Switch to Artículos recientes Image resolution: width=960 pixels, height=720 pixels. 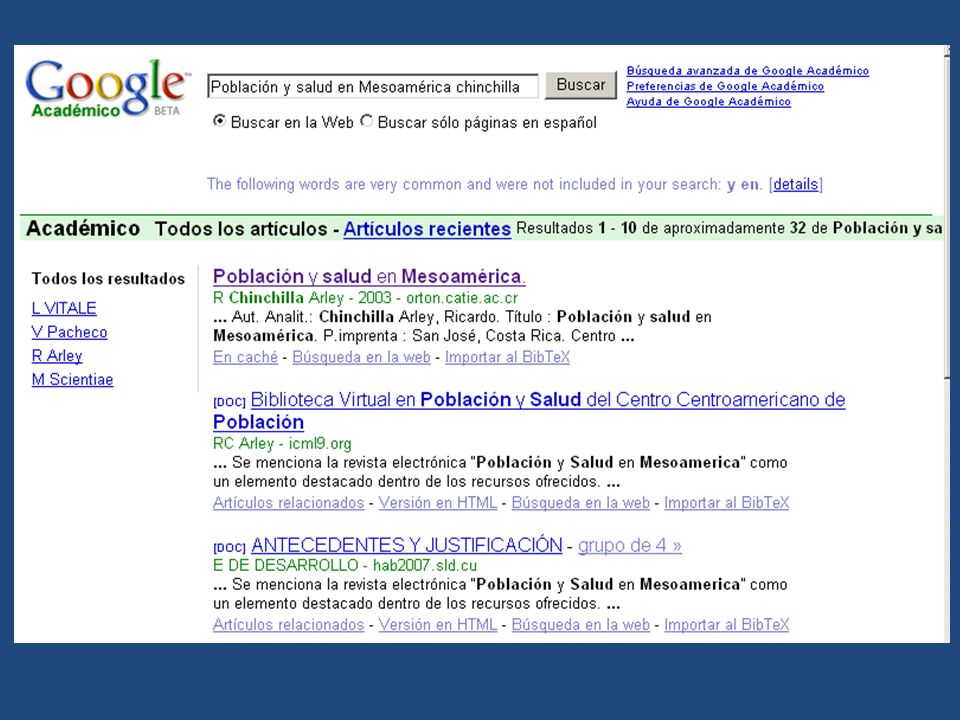click(427, 228)
